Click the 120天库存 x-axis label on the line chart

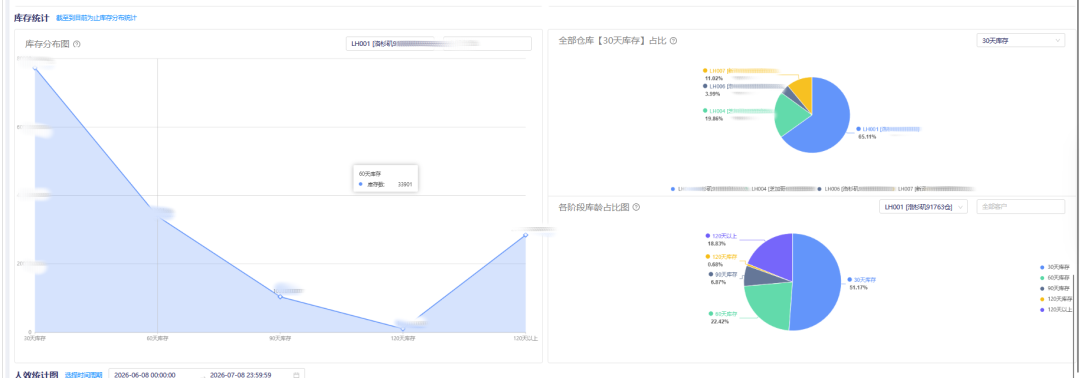403,338
